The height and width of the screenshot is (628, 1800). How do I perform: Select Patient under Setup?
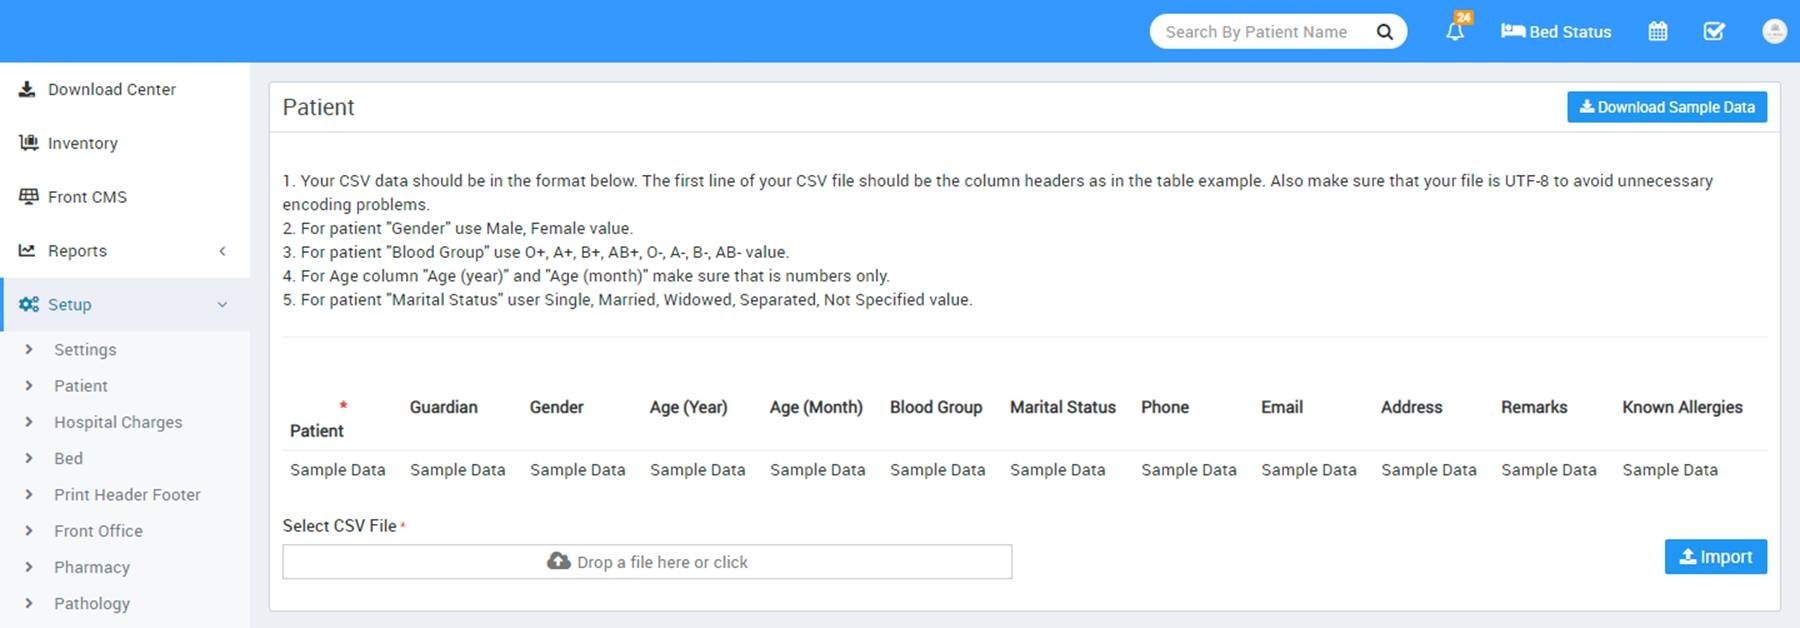pos(81,386)
